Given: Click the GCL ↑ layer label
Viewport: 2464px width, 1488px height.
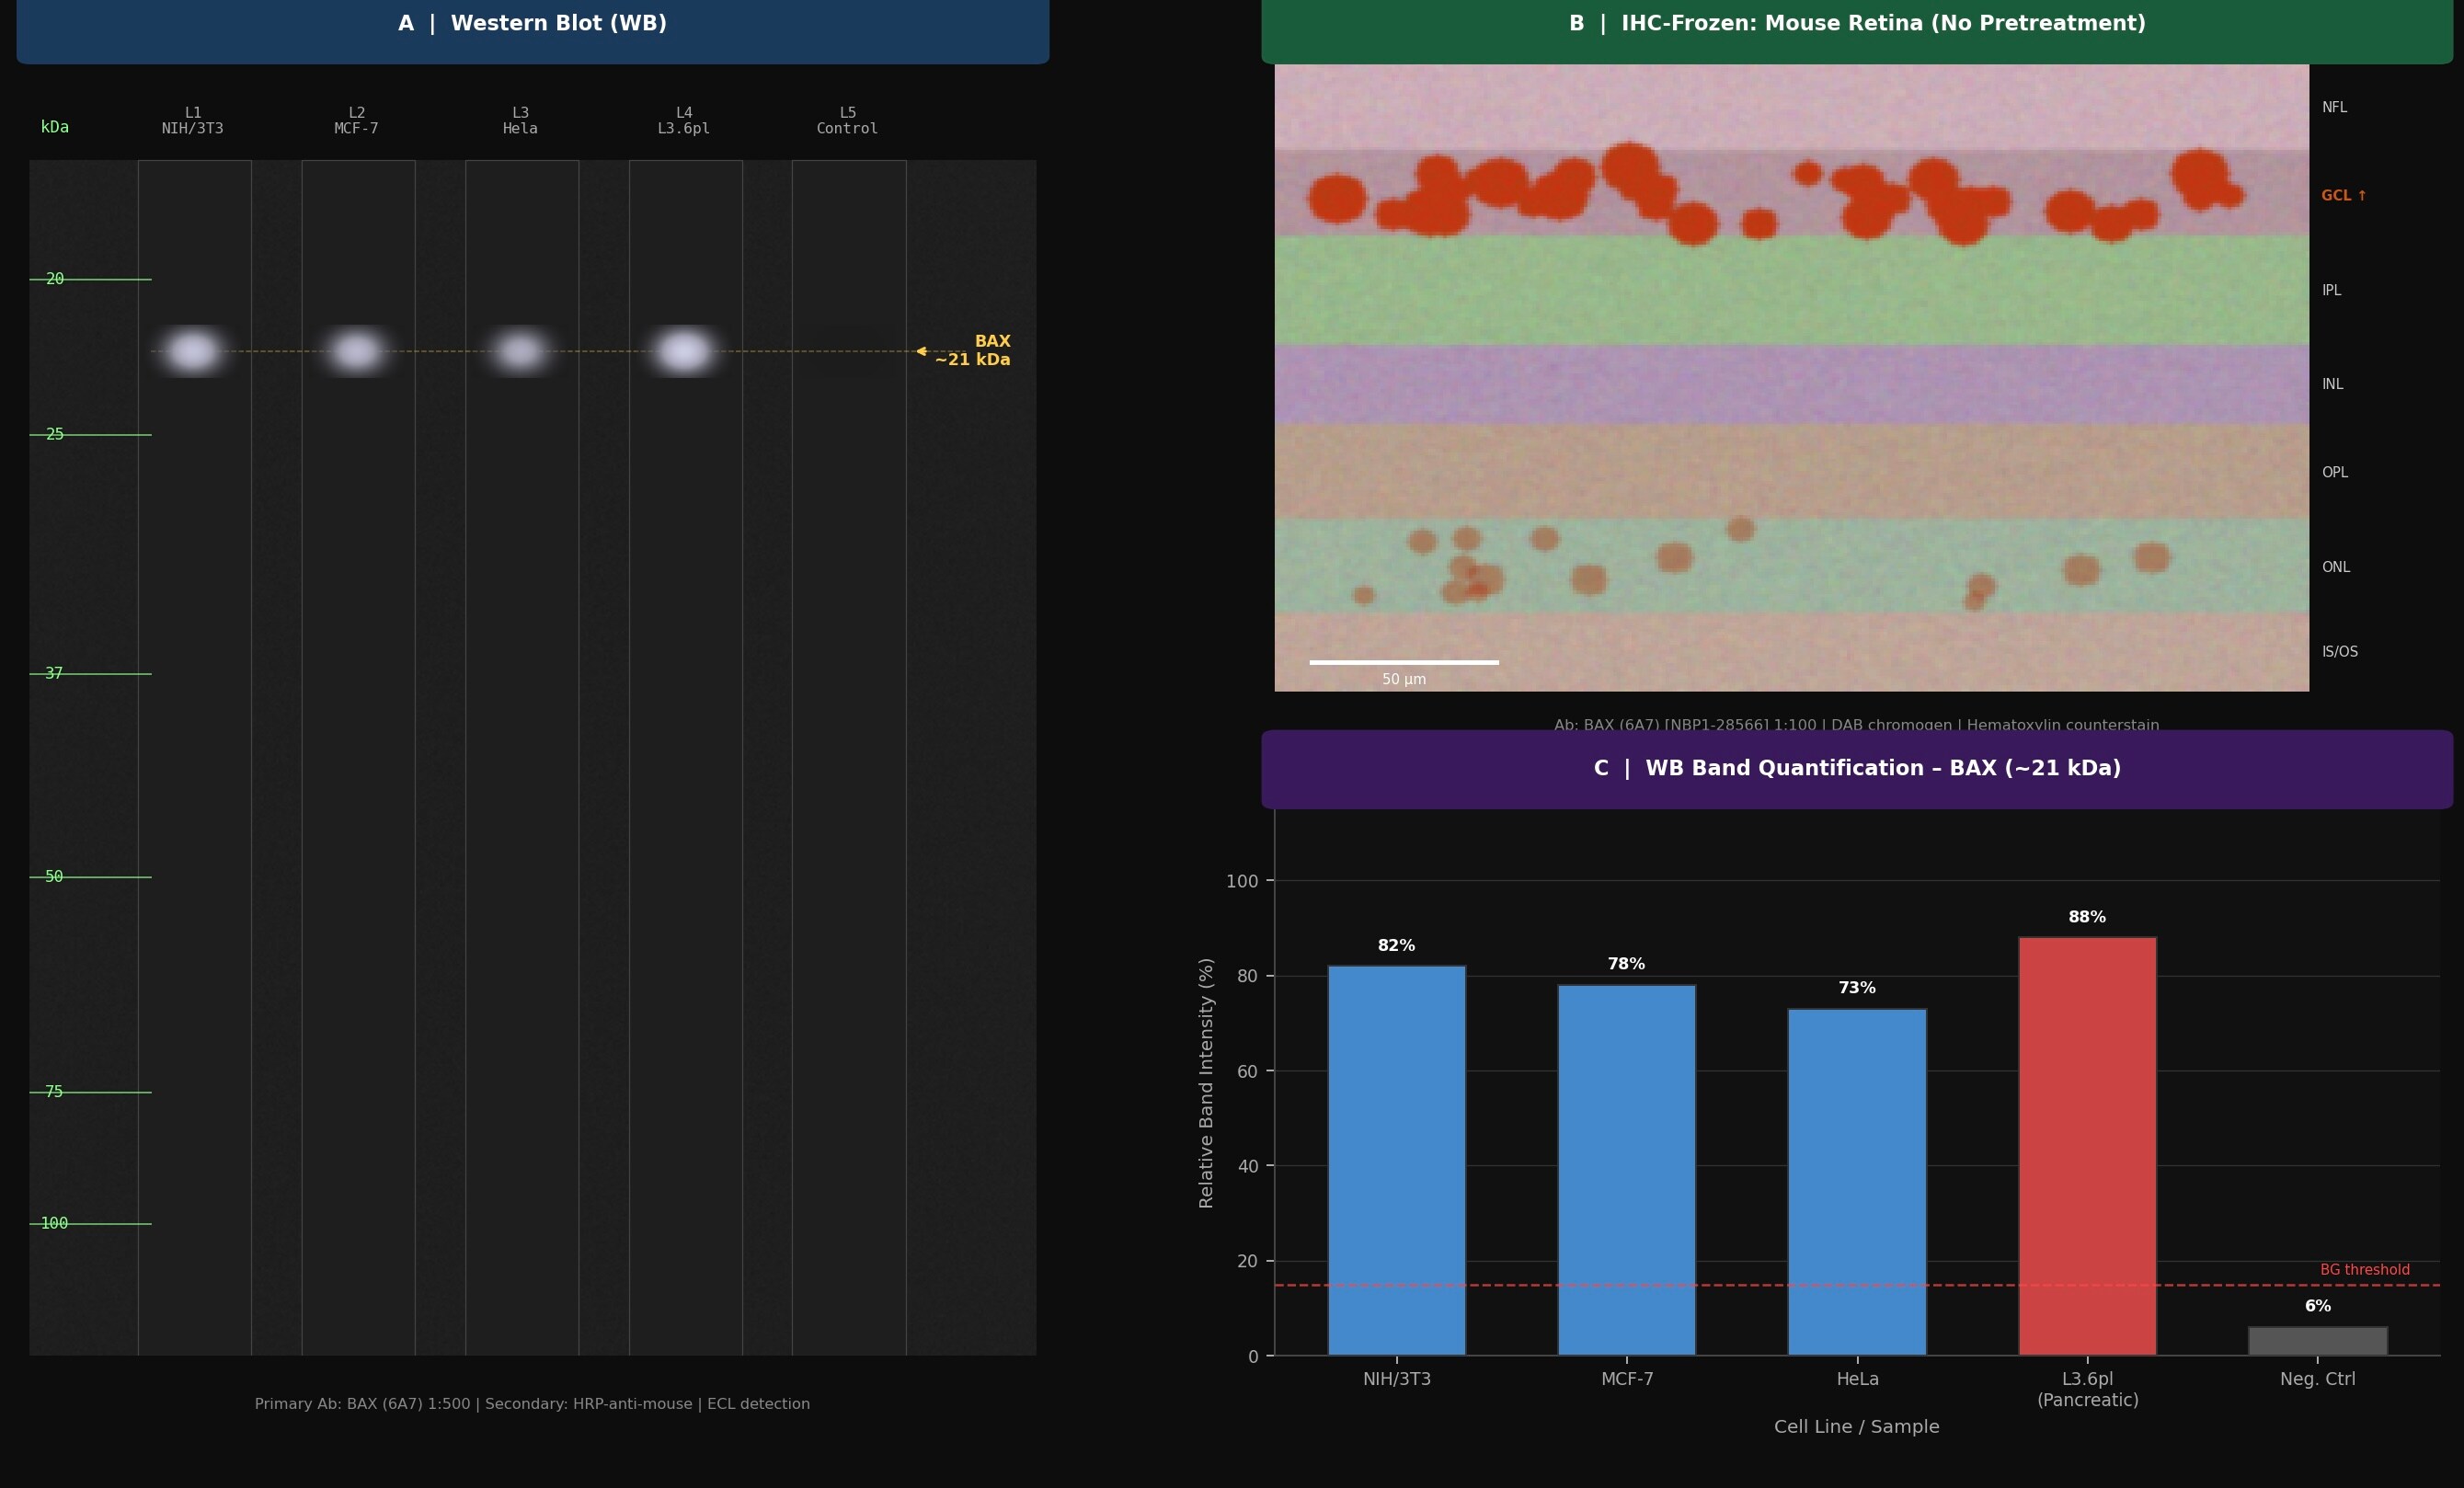Looking at the screenshot, I should [2343, 196].
